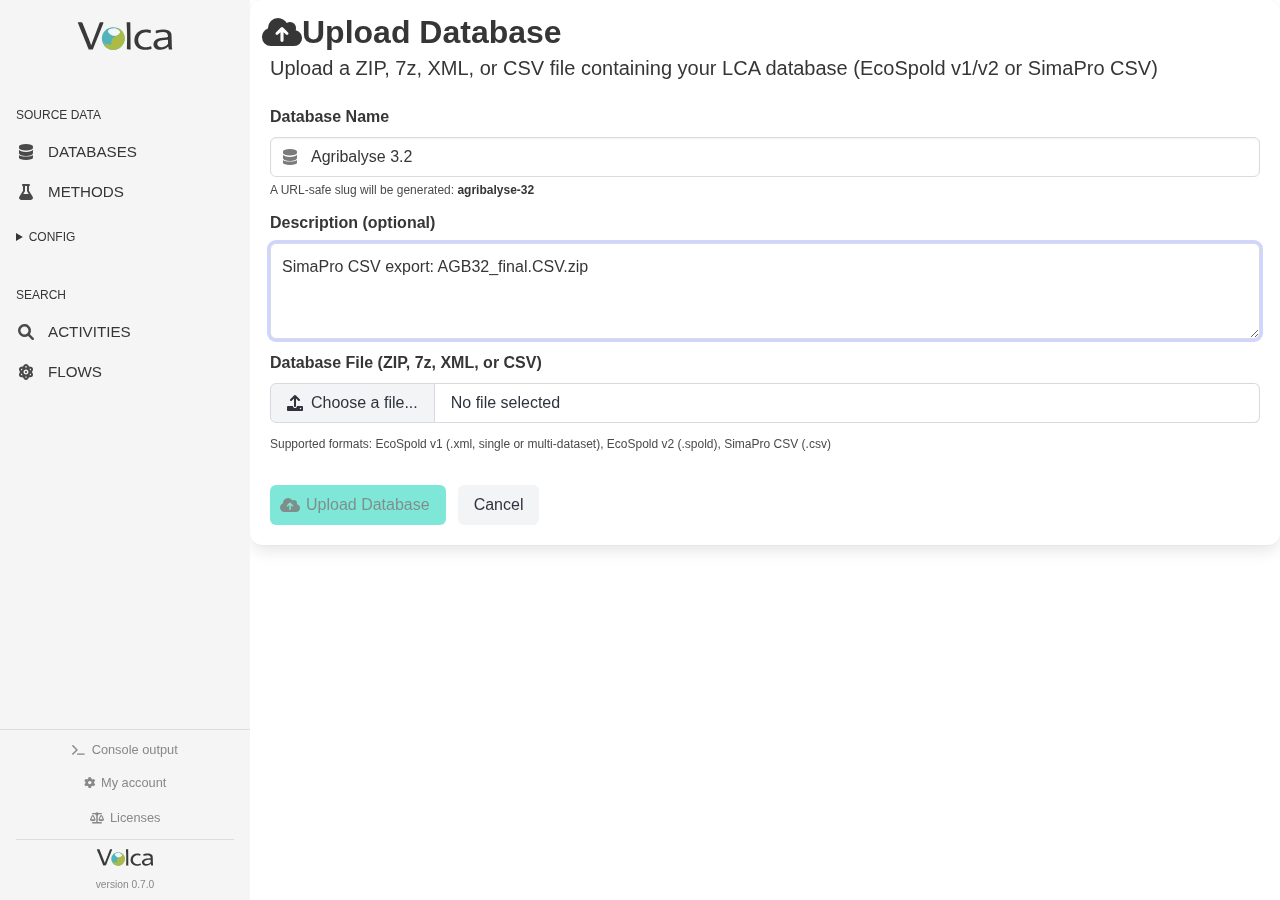
Task: Click the 'Description (optional)' label
Action: 352,223
